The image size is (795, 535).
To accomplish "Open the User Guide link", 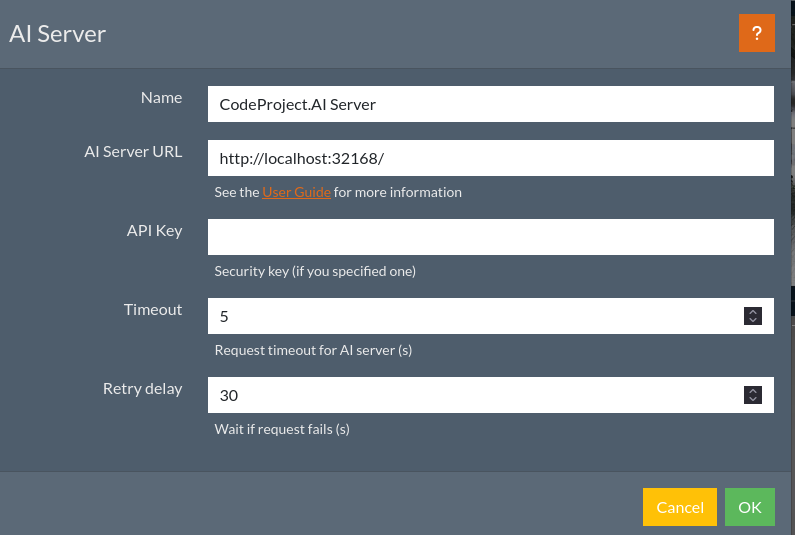I will 296,192.
